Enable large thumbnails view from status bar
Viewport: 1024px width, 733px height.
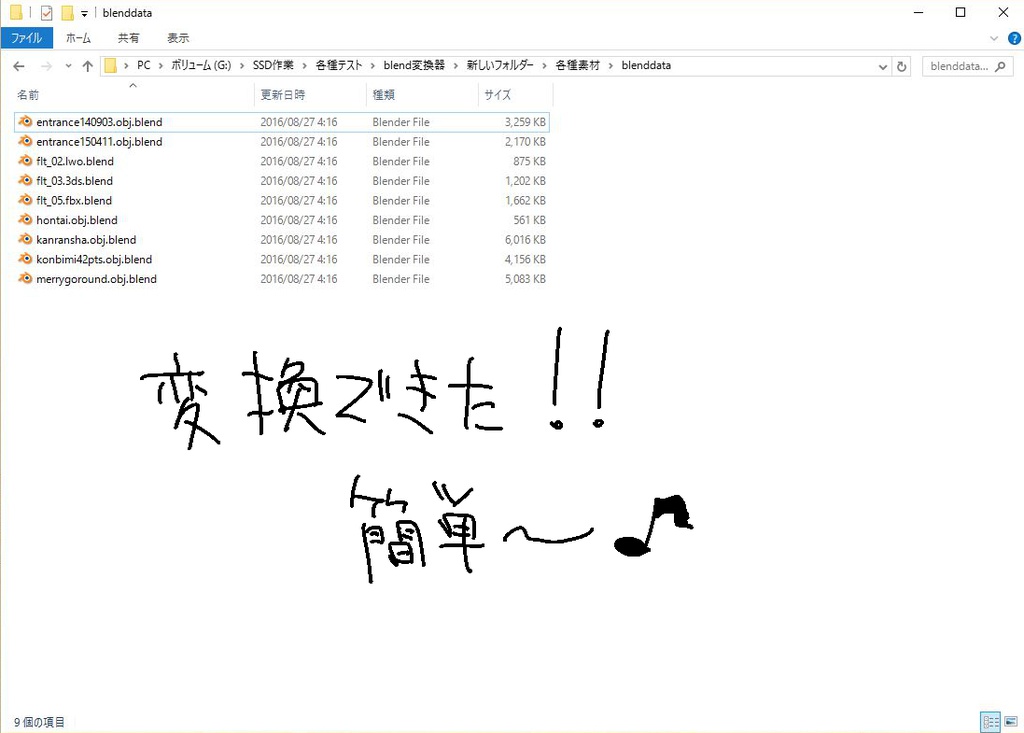coord(1010,721)
